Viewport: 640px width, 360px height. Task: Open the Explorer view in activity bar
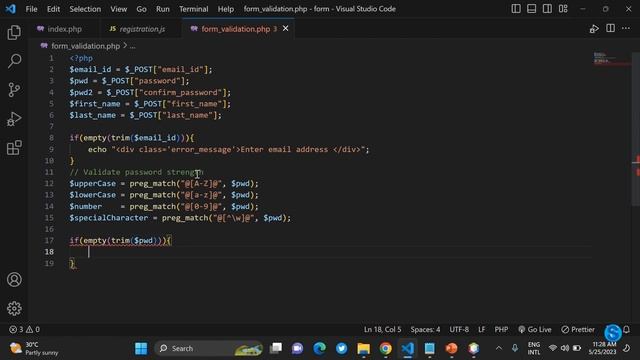(14, 32)
